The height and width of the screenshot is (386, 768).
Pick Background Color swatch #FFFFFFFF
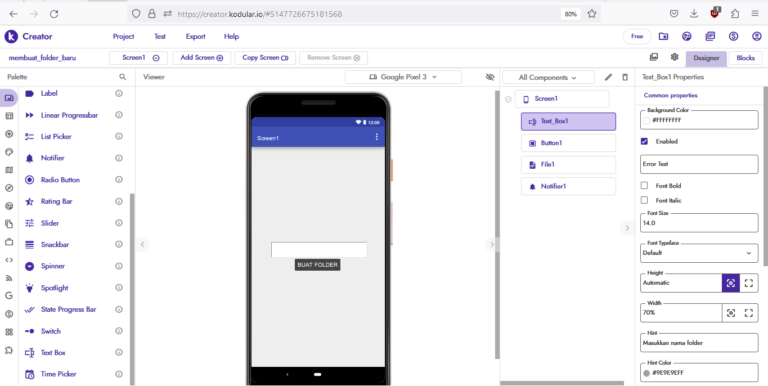[x=647, y=120]
